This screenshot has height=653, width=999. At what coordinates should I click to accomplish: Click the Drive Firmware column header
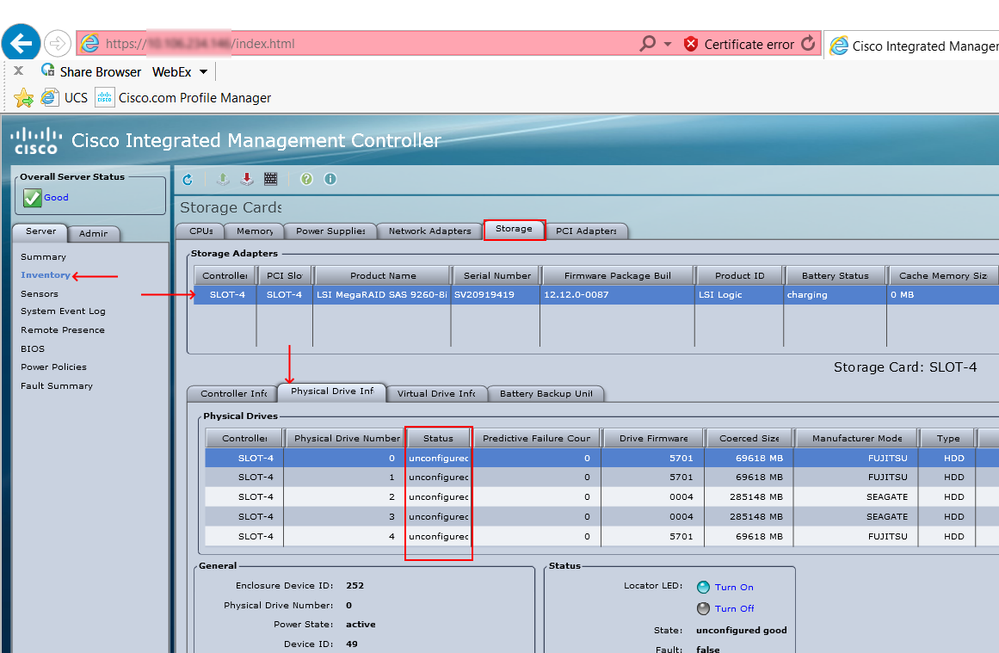(654, 438)
